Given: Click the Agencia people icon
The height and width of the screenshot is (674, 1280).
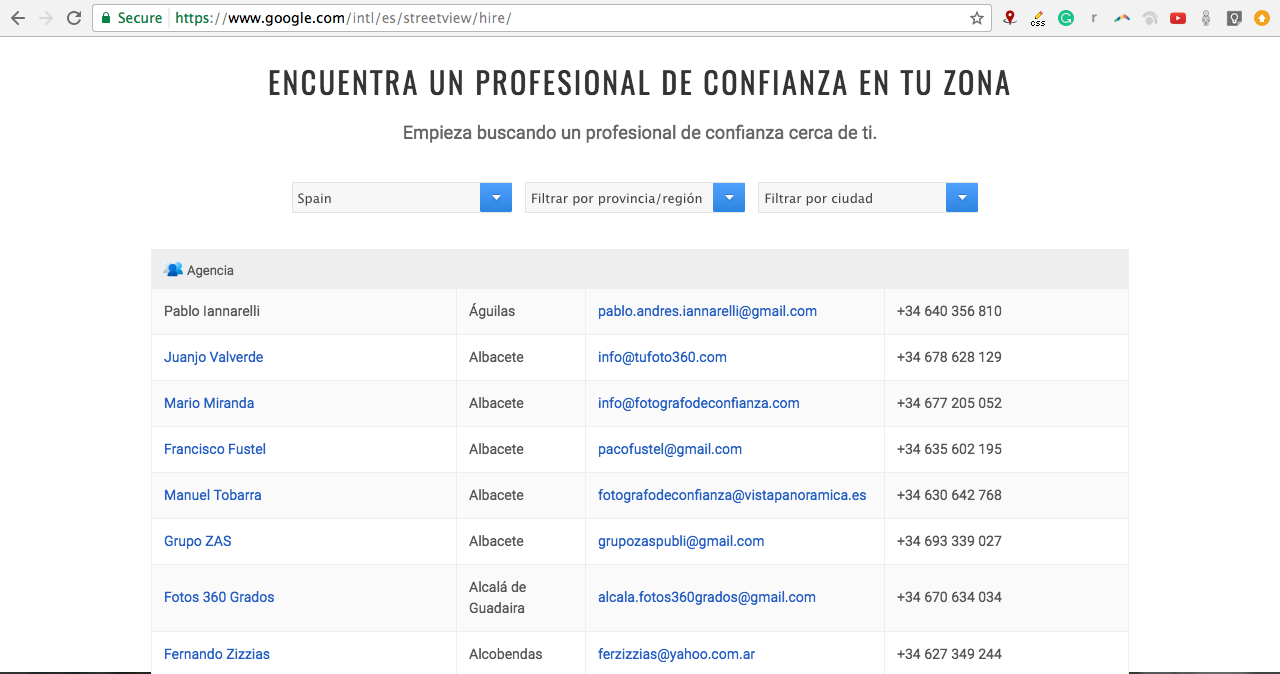Looking at the screenshot, I should (173, 270).
